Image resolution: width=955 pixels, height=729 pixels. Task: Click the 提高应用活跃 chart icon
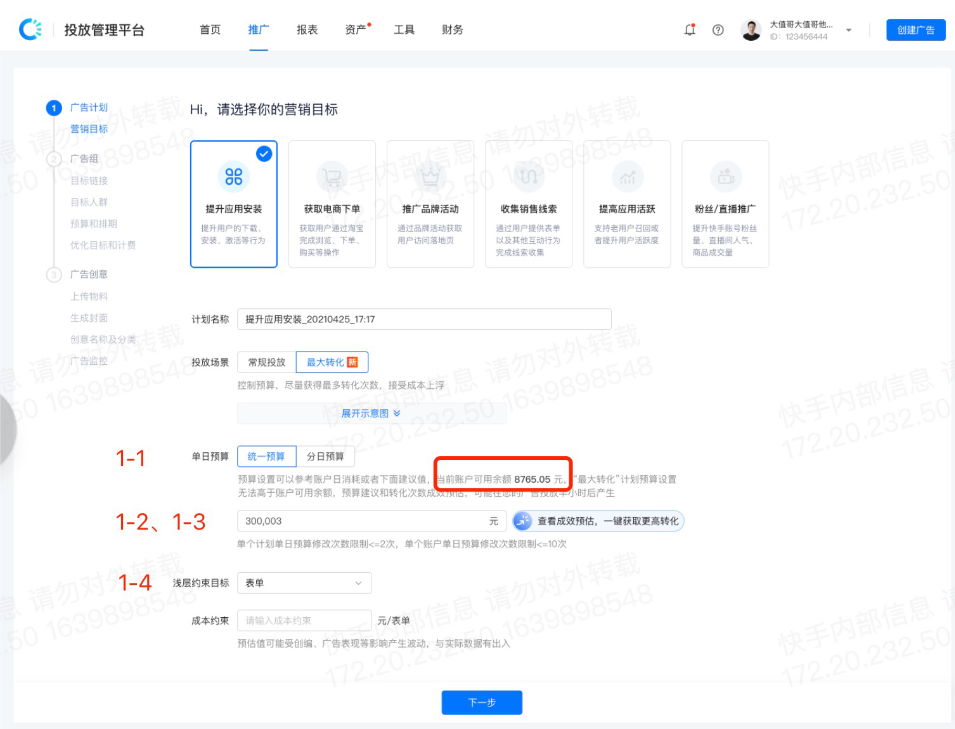pyautogui.click(x=626, y=177)
